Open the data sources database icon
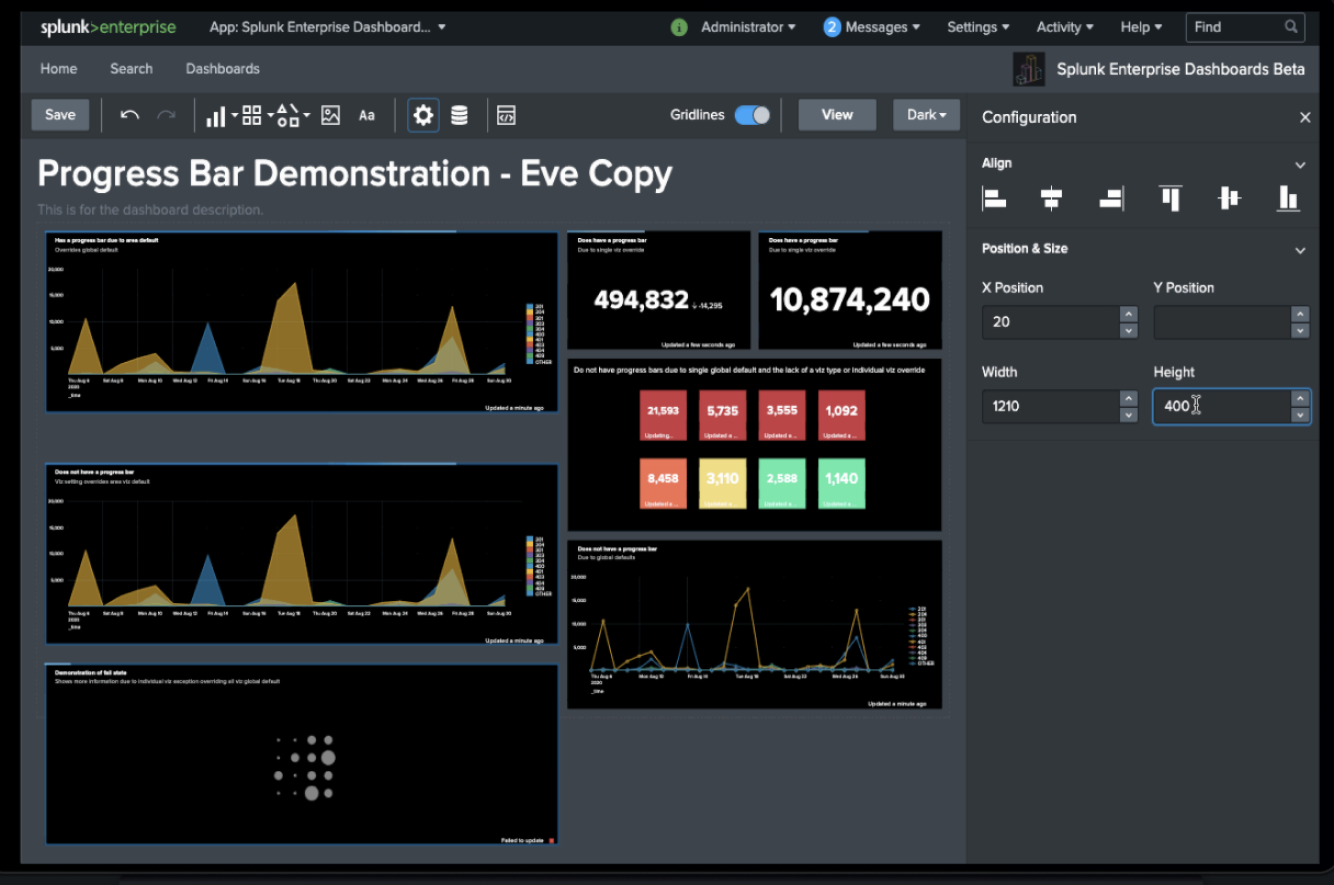 click(459, 115)
